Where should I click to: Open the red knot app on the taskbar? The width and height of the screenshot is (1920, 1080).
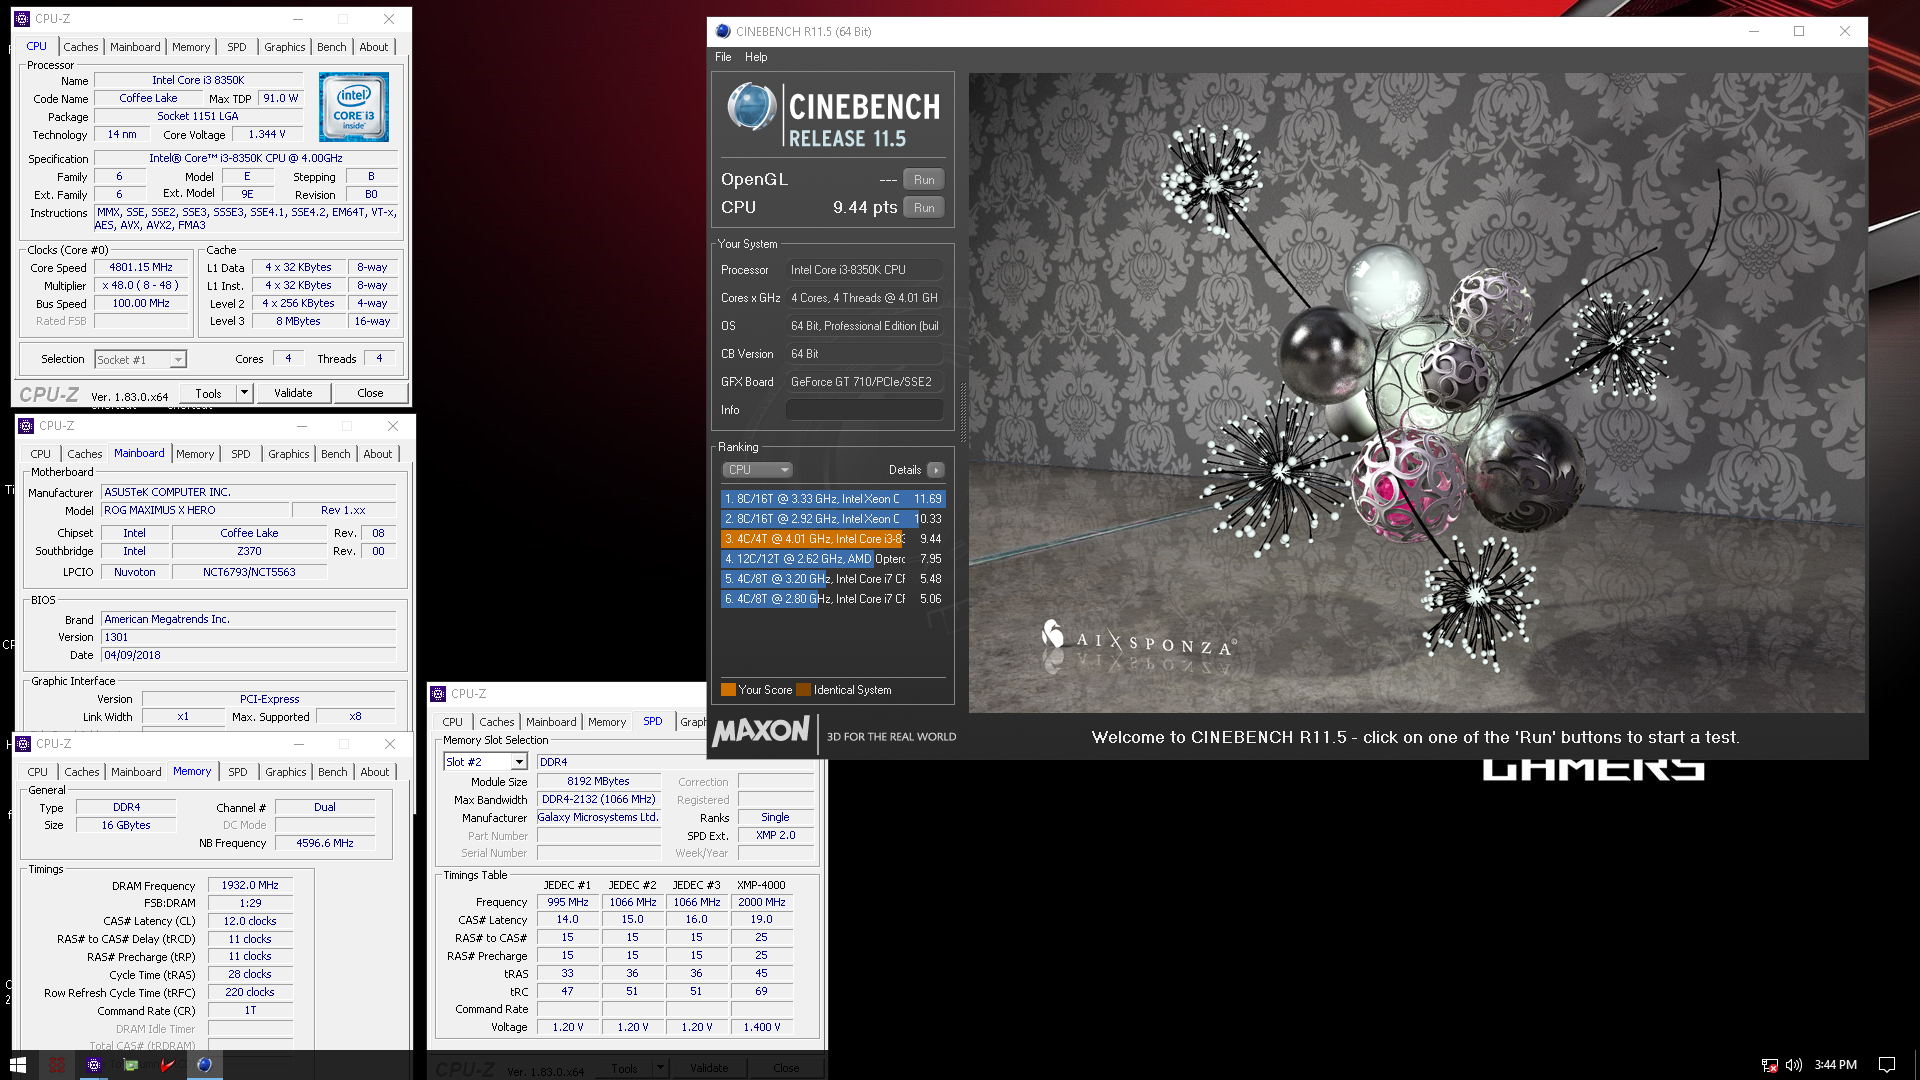pos(56,1065)
